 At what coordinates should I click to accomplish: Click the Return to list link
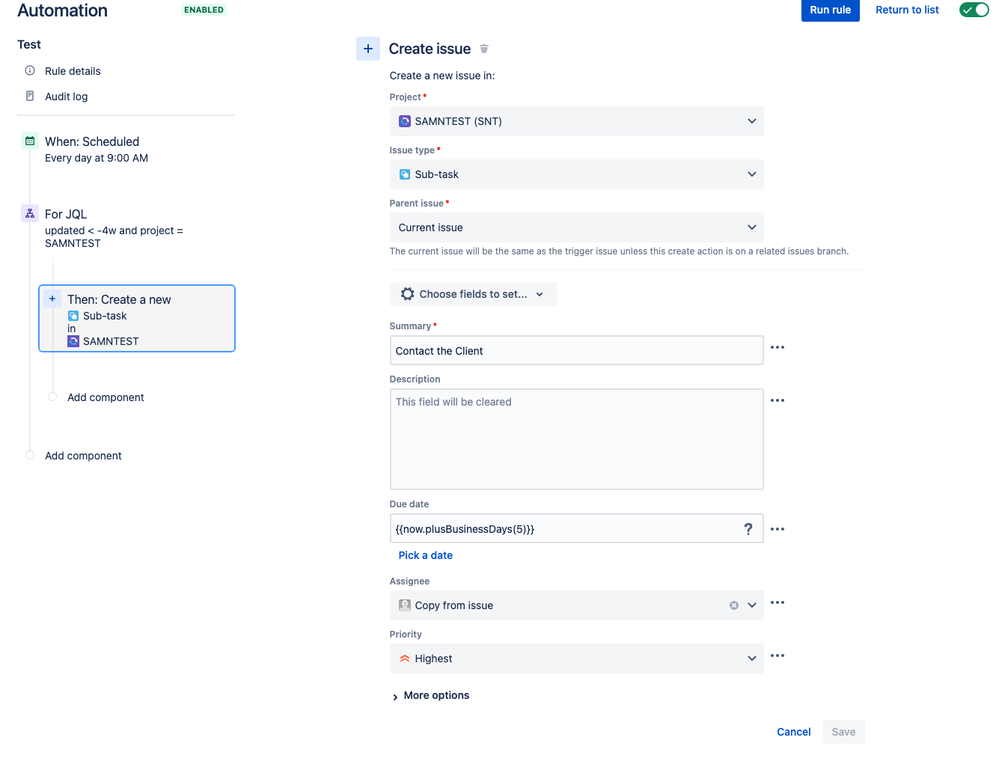coord(907,10)
